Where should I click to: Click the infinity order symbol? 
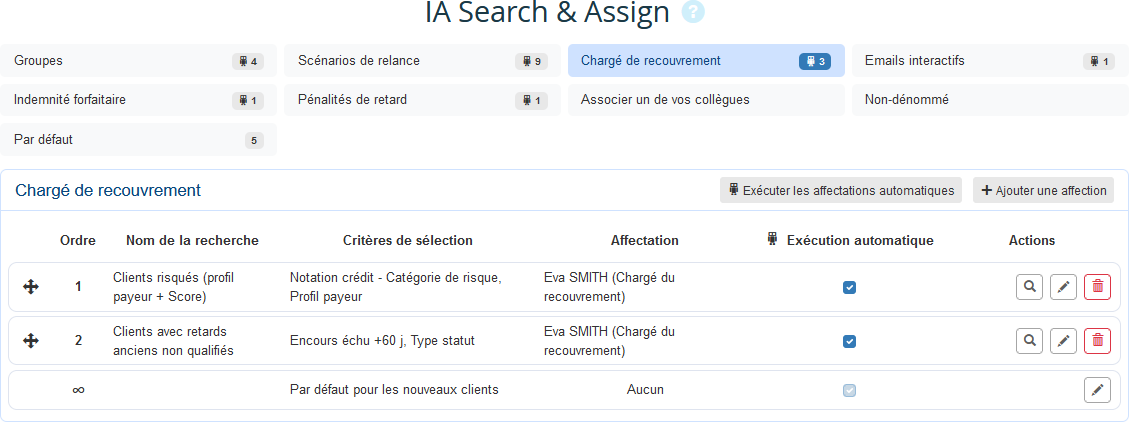pos(78,390)
